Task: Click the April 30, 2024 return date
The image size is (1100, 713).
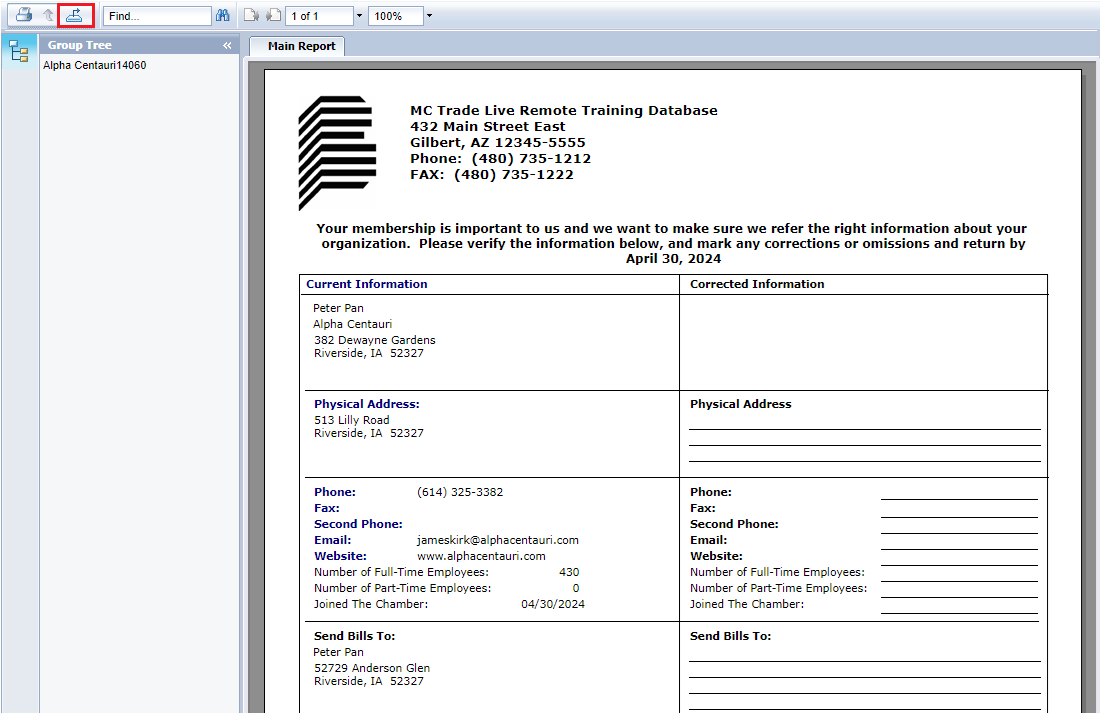Action: coord(673,259)
